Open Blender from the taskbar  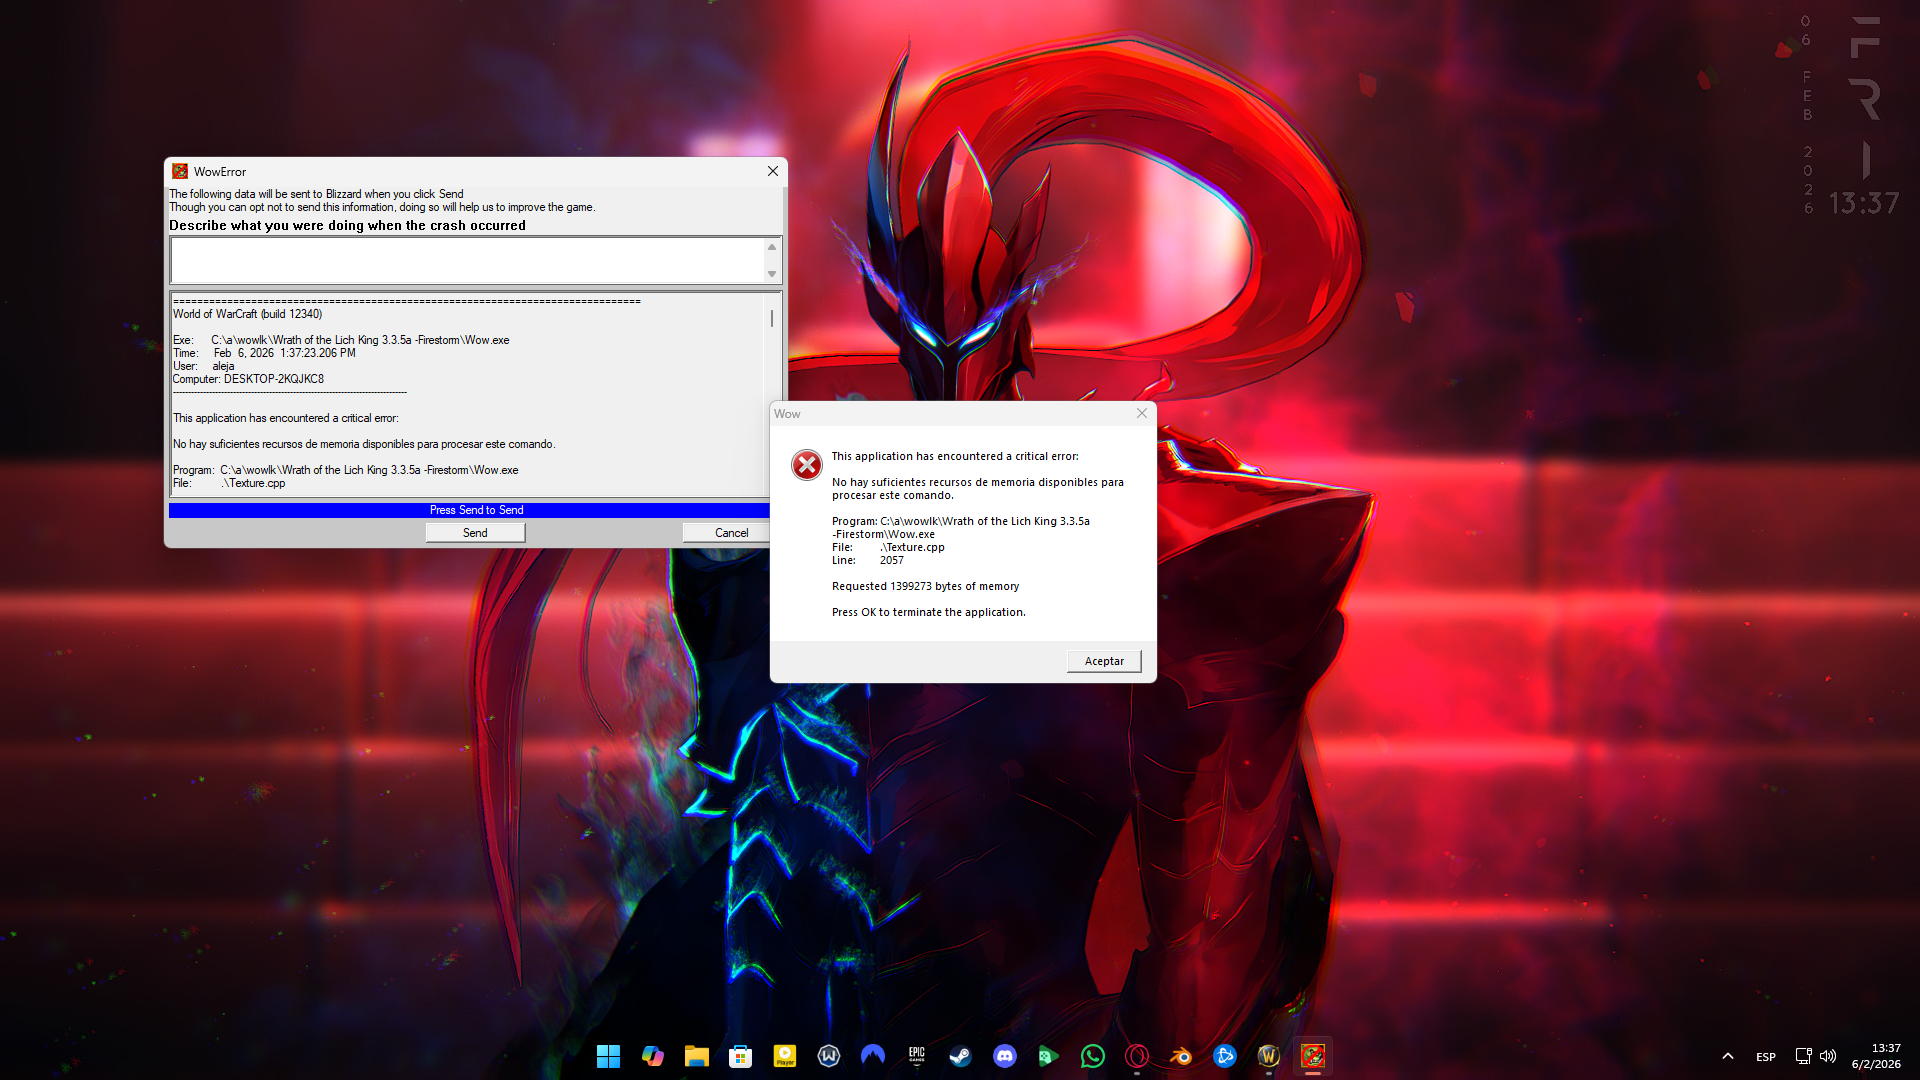pyautogui.click(x=1180, y=1056)
